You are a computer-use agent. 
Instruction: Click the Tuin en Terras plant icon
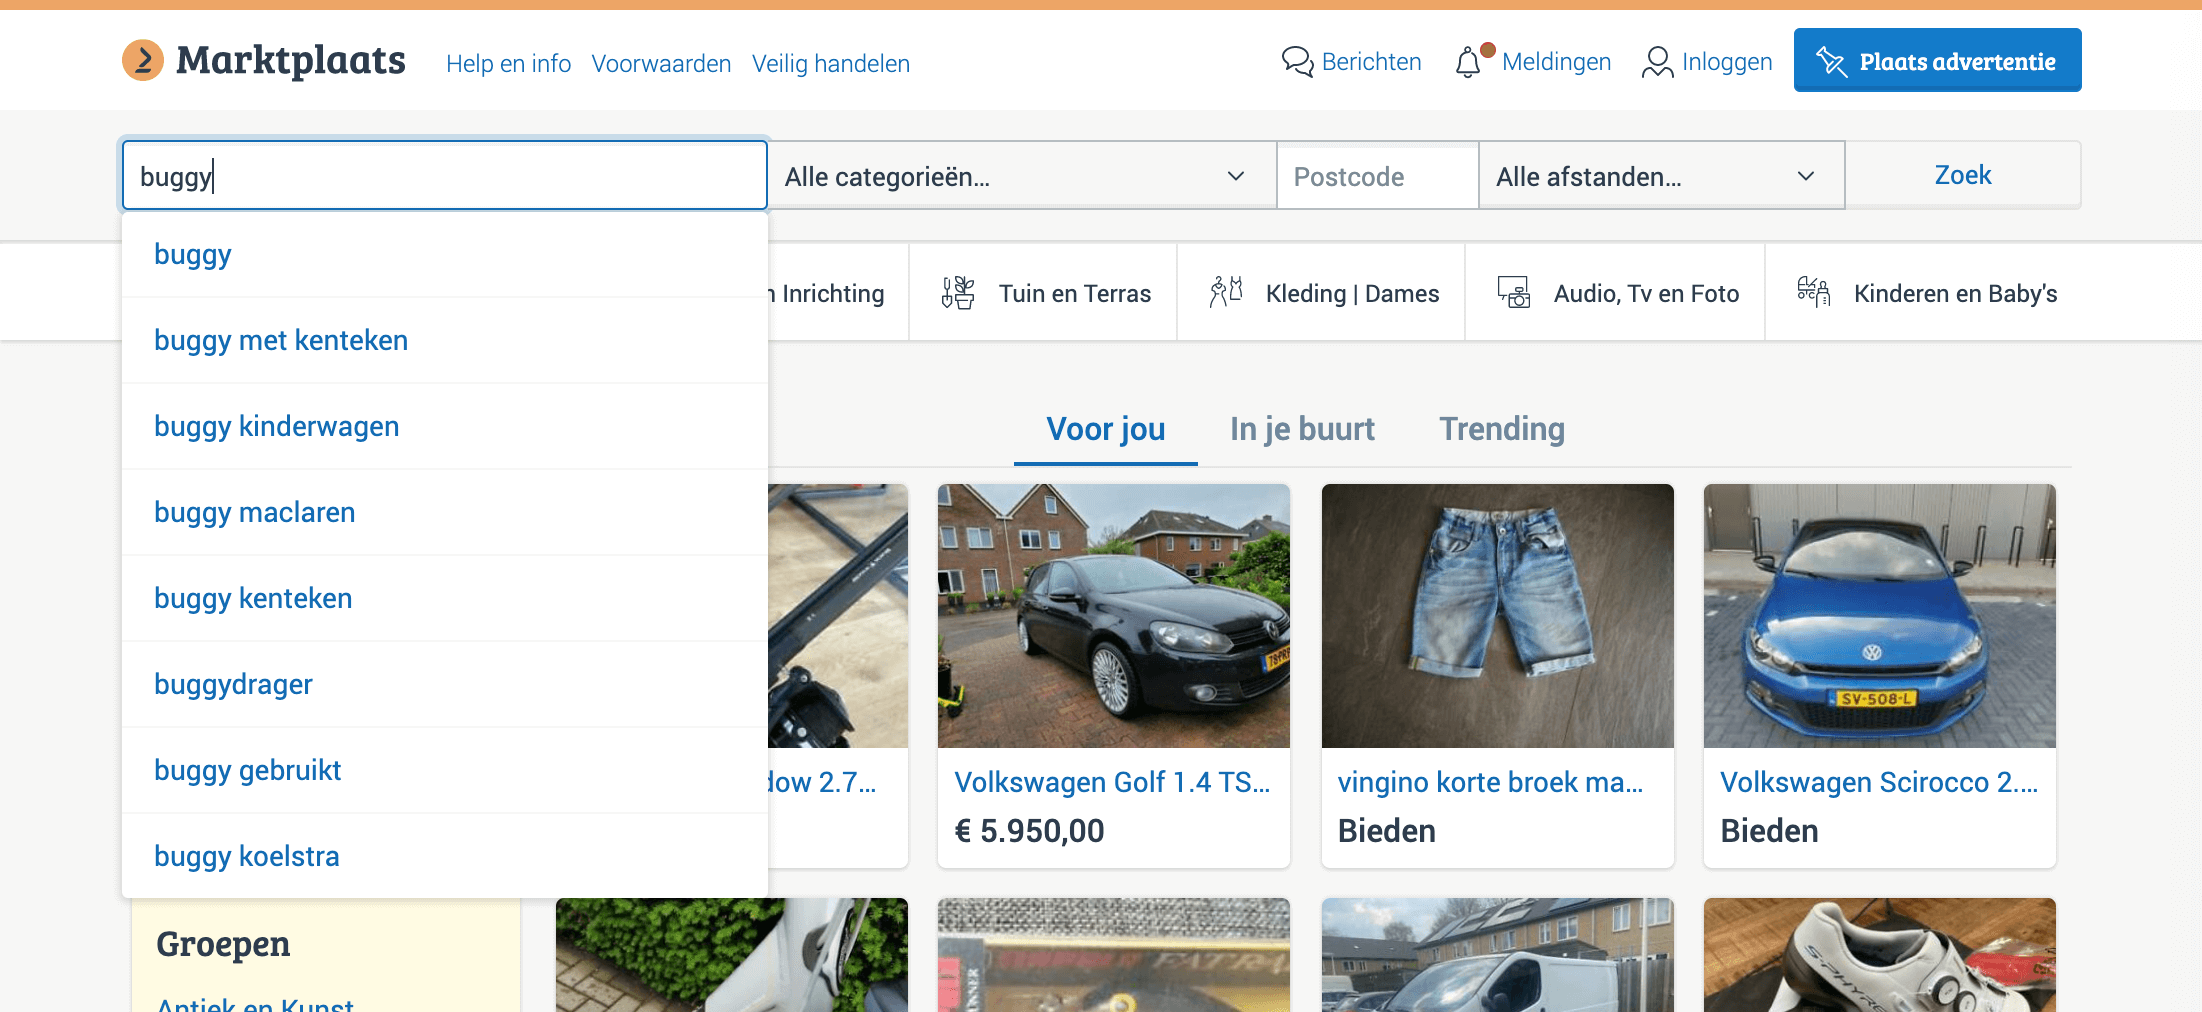pos(958,293)
